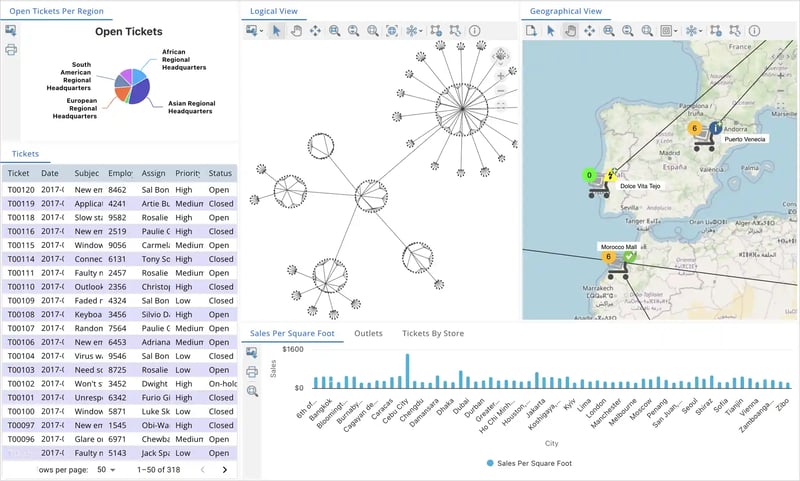Screen dimensions: 800x481
Task: Click the tall Cebu City bar
Action: 407,371
